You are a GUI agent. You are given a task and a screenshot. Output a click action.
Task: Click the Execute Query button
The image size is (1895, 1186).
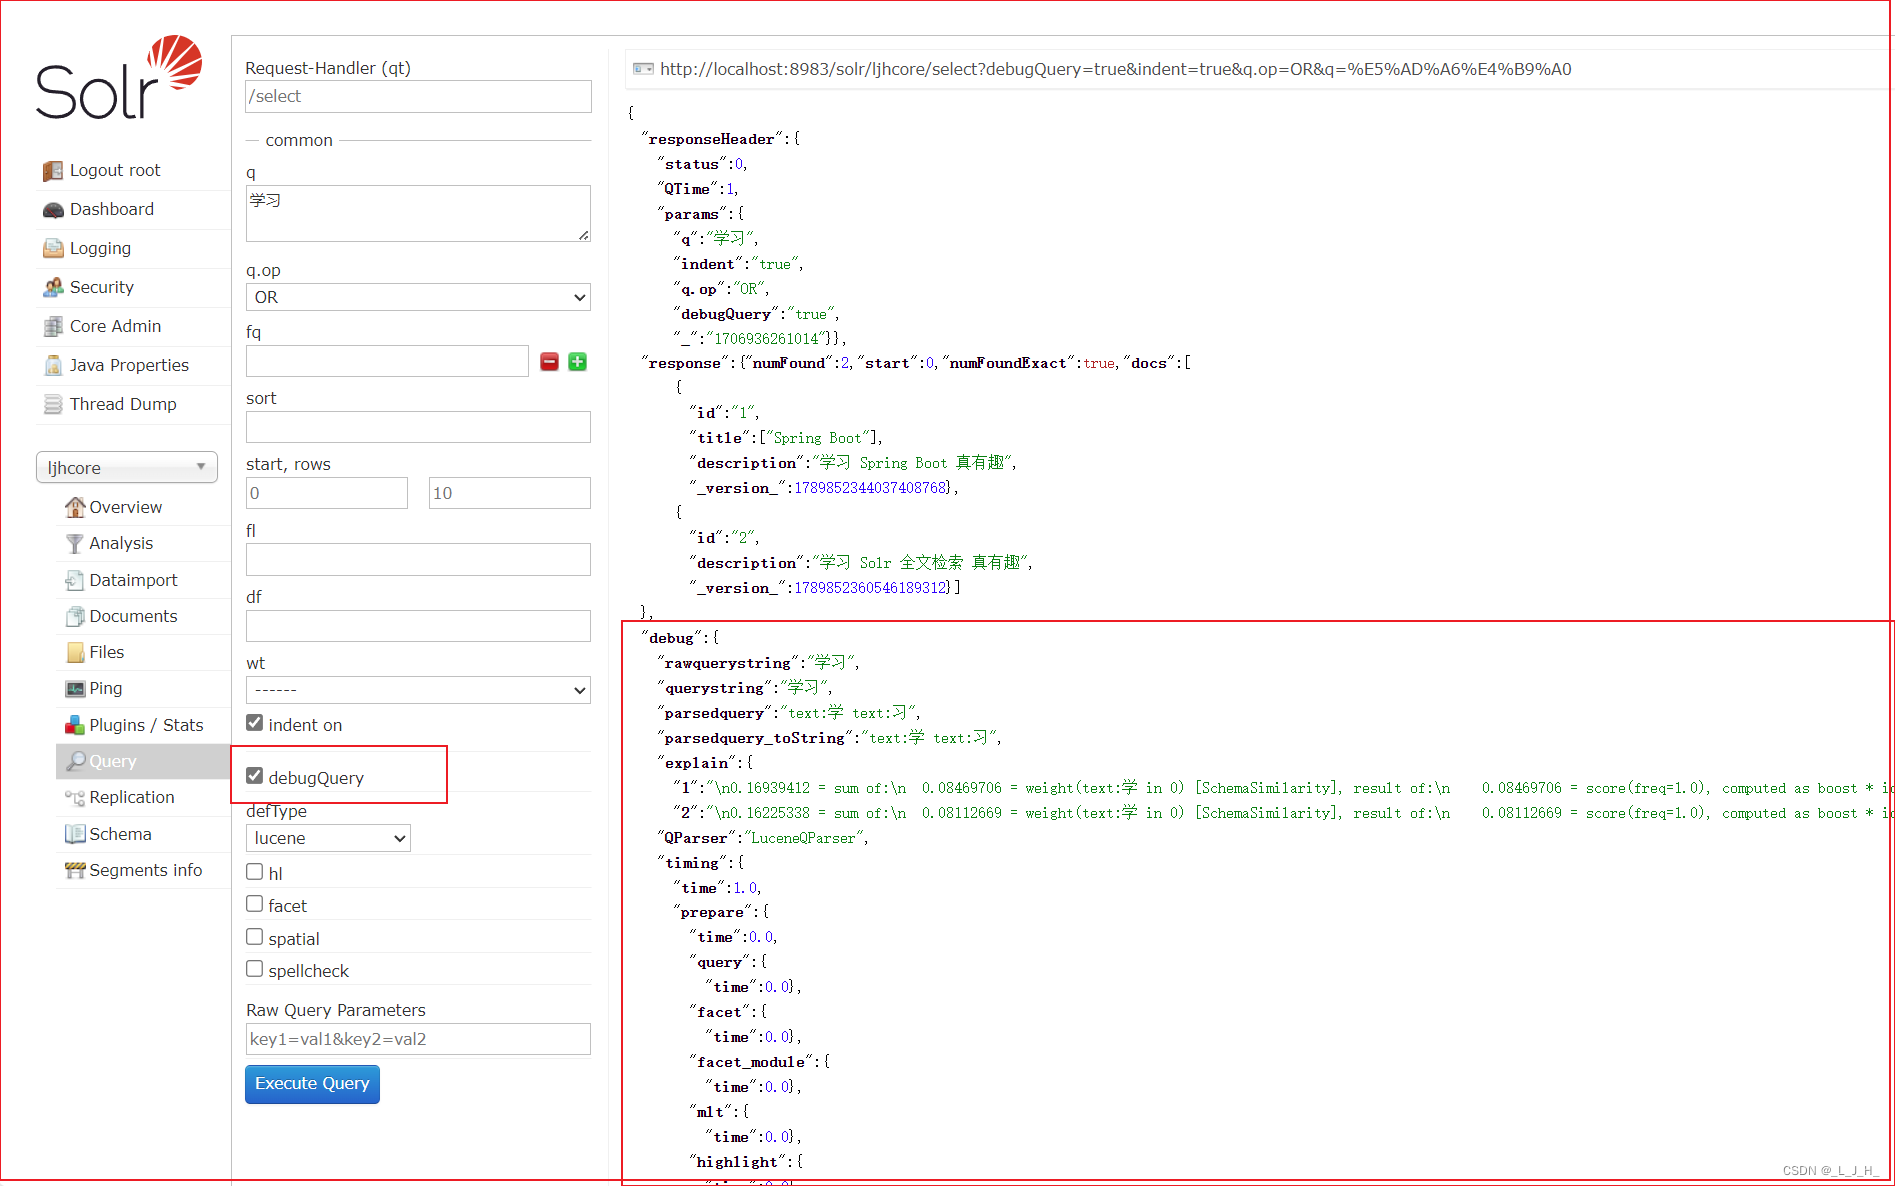click(x=312, y=1084)
